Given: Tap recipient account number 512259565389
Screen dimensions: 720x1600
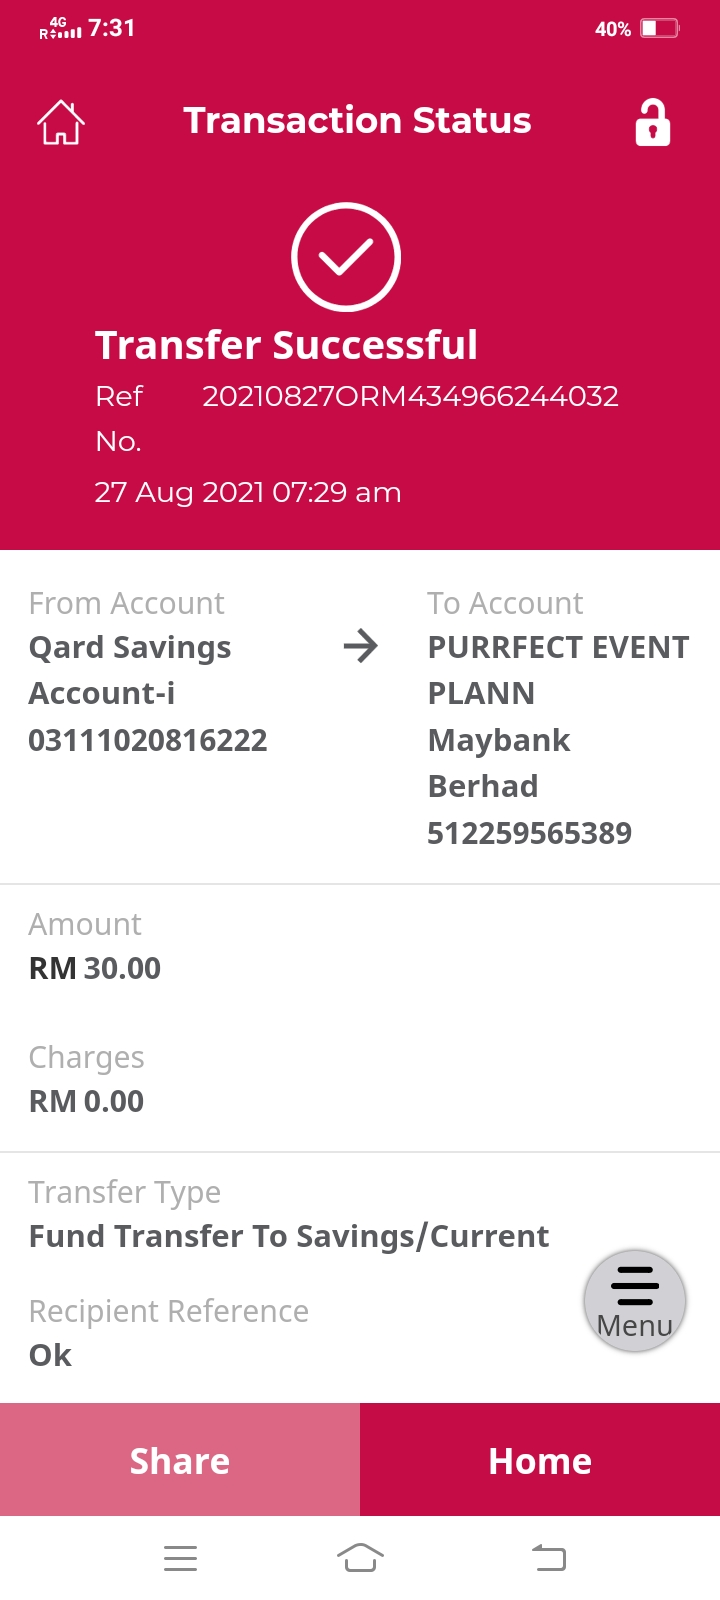Looking at the screenshot, I should click(529, 833).
